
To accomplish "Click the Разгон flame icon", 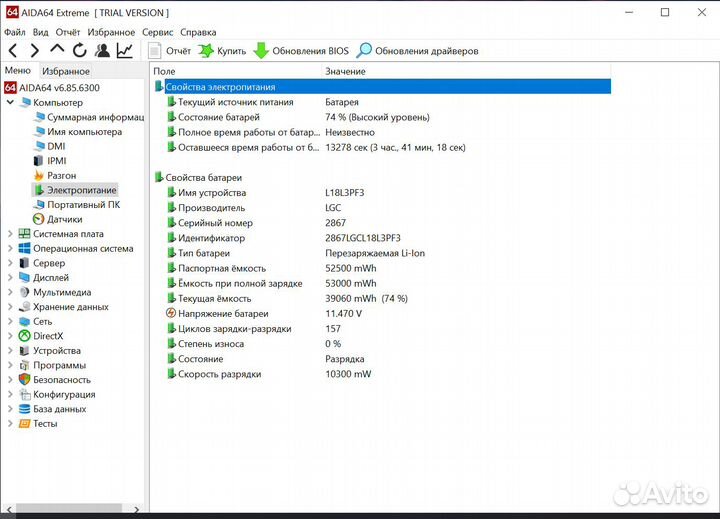I will pyautogui.click(x=39, y=175).
